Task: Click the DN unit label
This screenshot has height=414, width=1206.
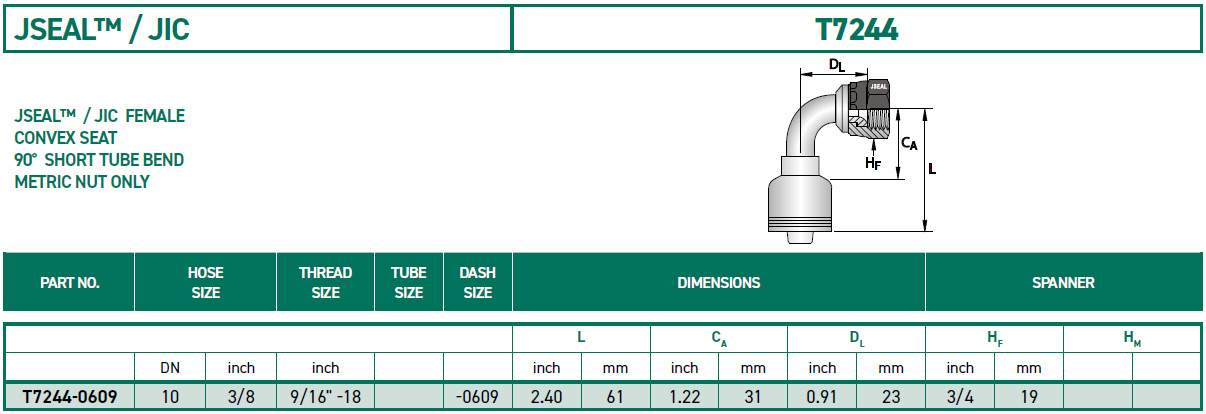Action: pos(170,368)
